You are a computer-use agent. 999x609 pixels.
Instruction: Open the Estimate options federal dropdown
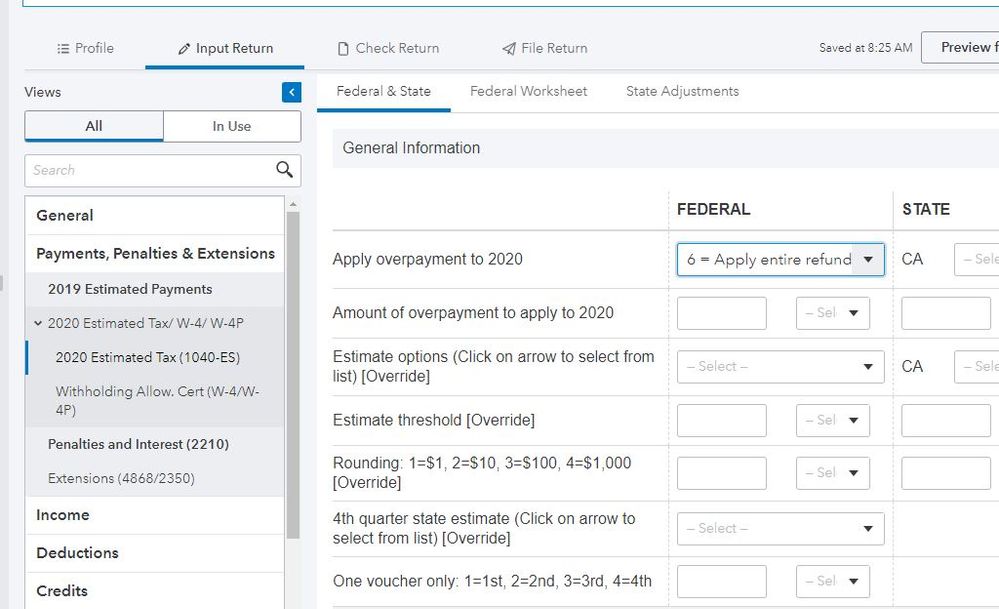coord(780,366)
